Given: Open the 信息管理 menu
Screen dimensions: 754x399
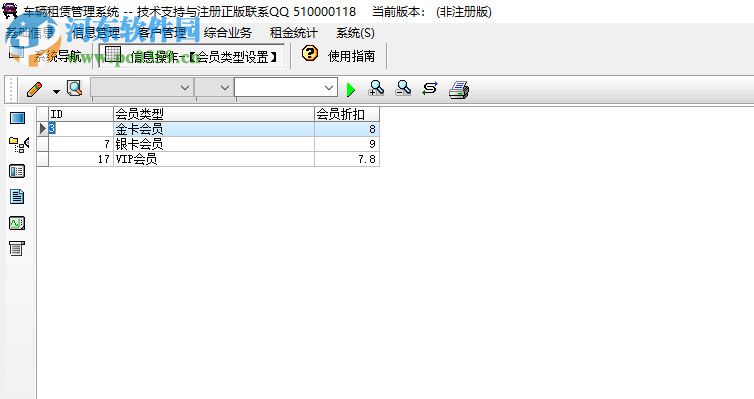Looking at the screenshot, I should 96,33.
